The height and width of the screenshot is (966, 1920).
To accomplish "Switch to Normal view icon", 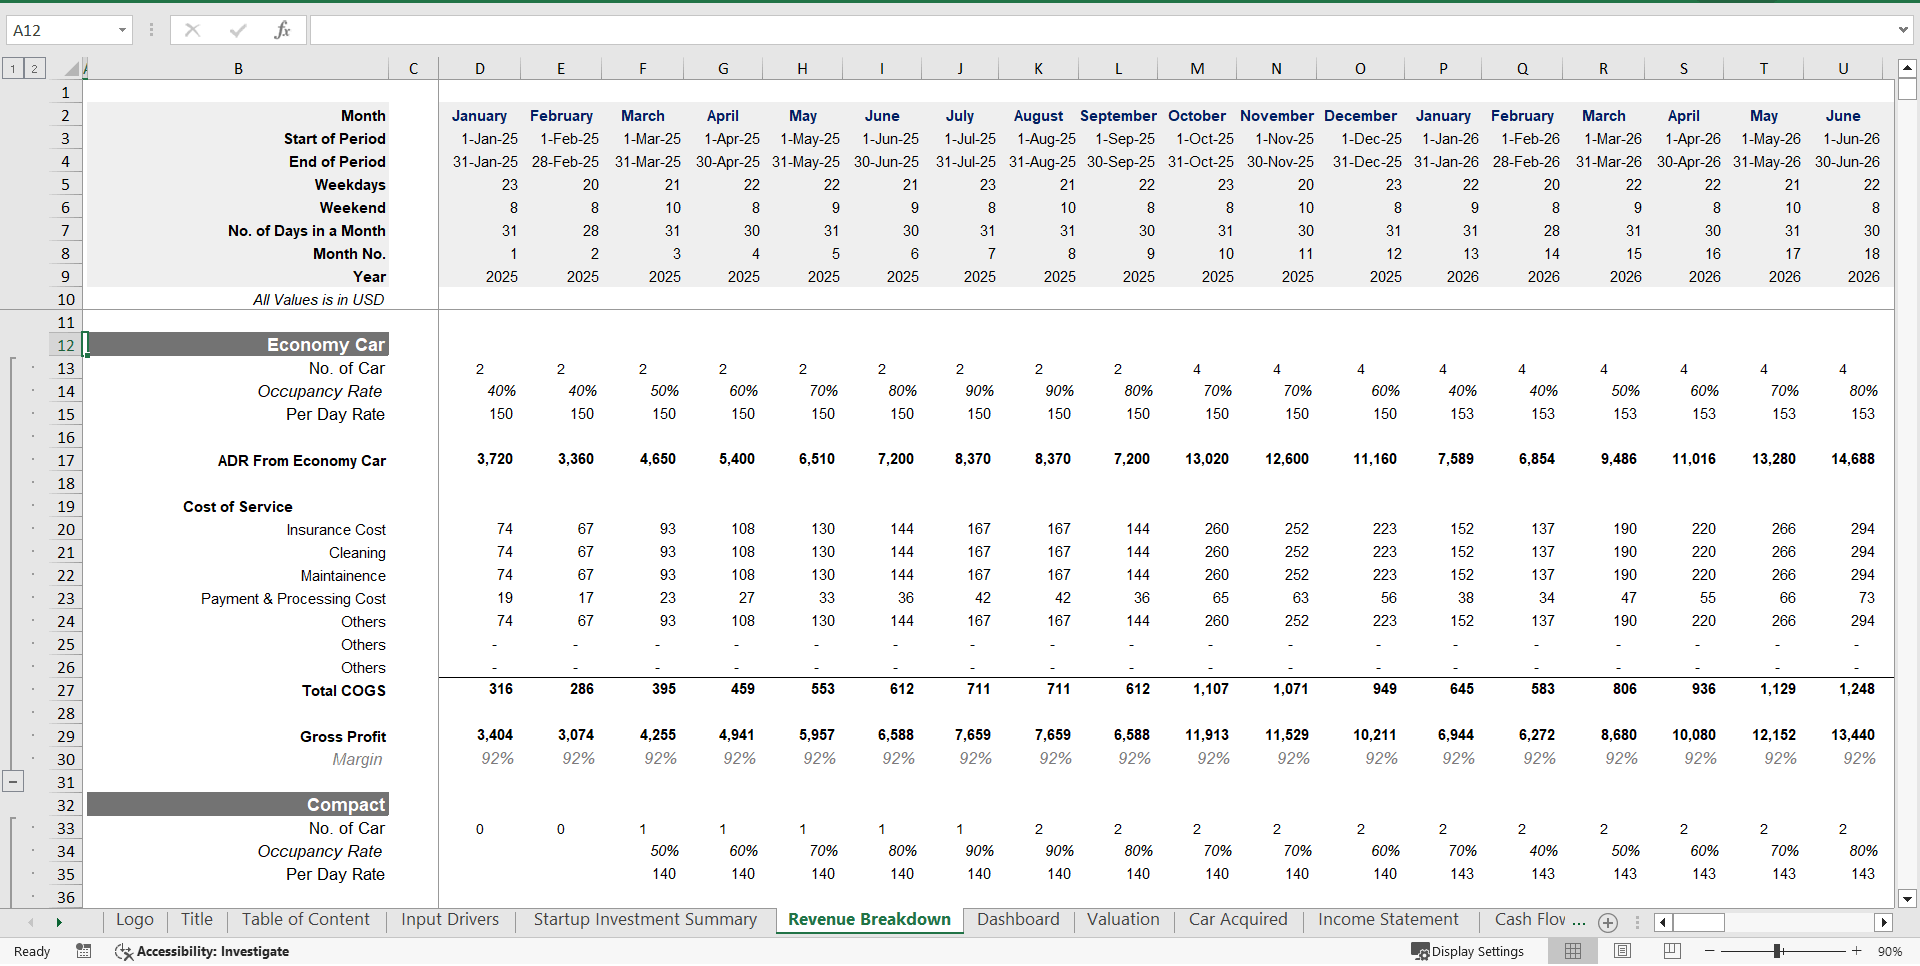I will pos(1573,951).
